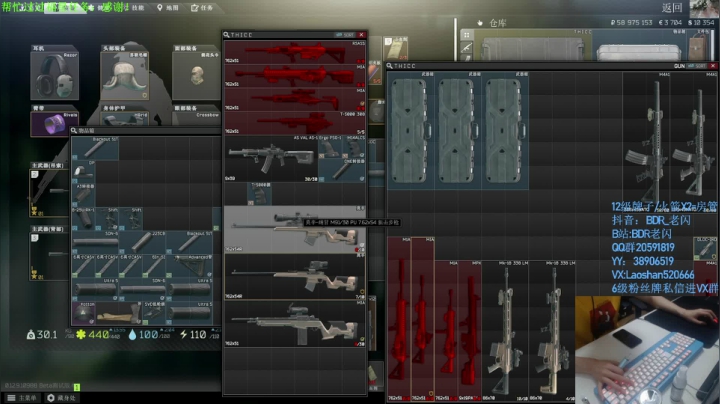Screen dimensions: 720x404
Task: Select the axe item in items case
Action: (x=119, y=313)
